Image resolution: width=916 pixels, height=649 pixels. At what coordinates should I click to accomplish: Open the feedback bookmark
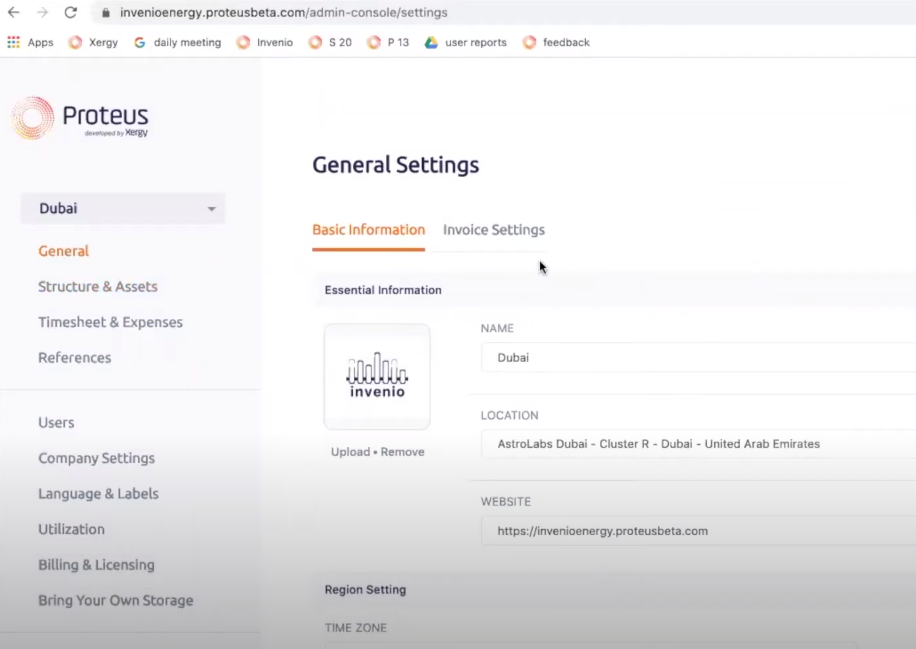(556, 42)
